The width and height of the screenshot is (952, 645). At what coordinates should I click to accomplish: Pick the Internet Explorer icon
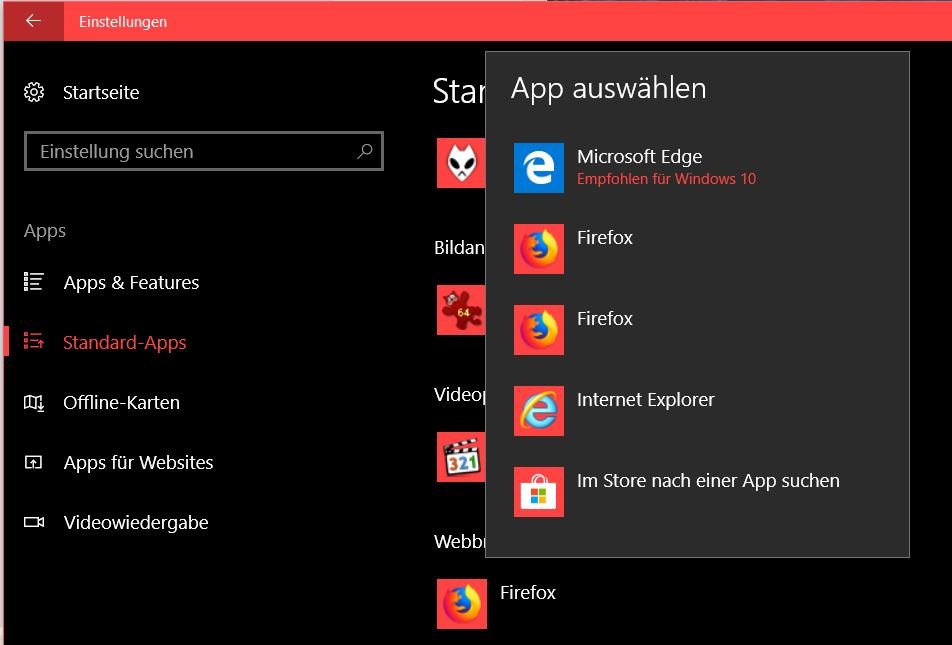[539, 411]
